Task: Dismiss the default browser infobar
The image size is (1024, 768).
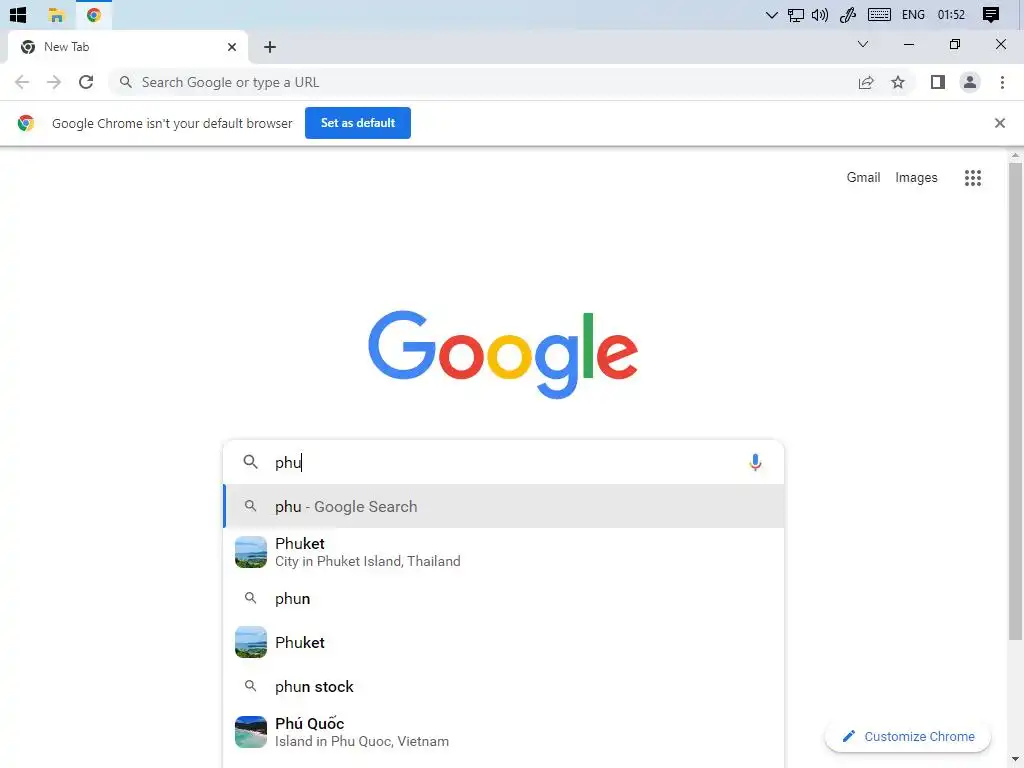Action: [x=999, y=123]
